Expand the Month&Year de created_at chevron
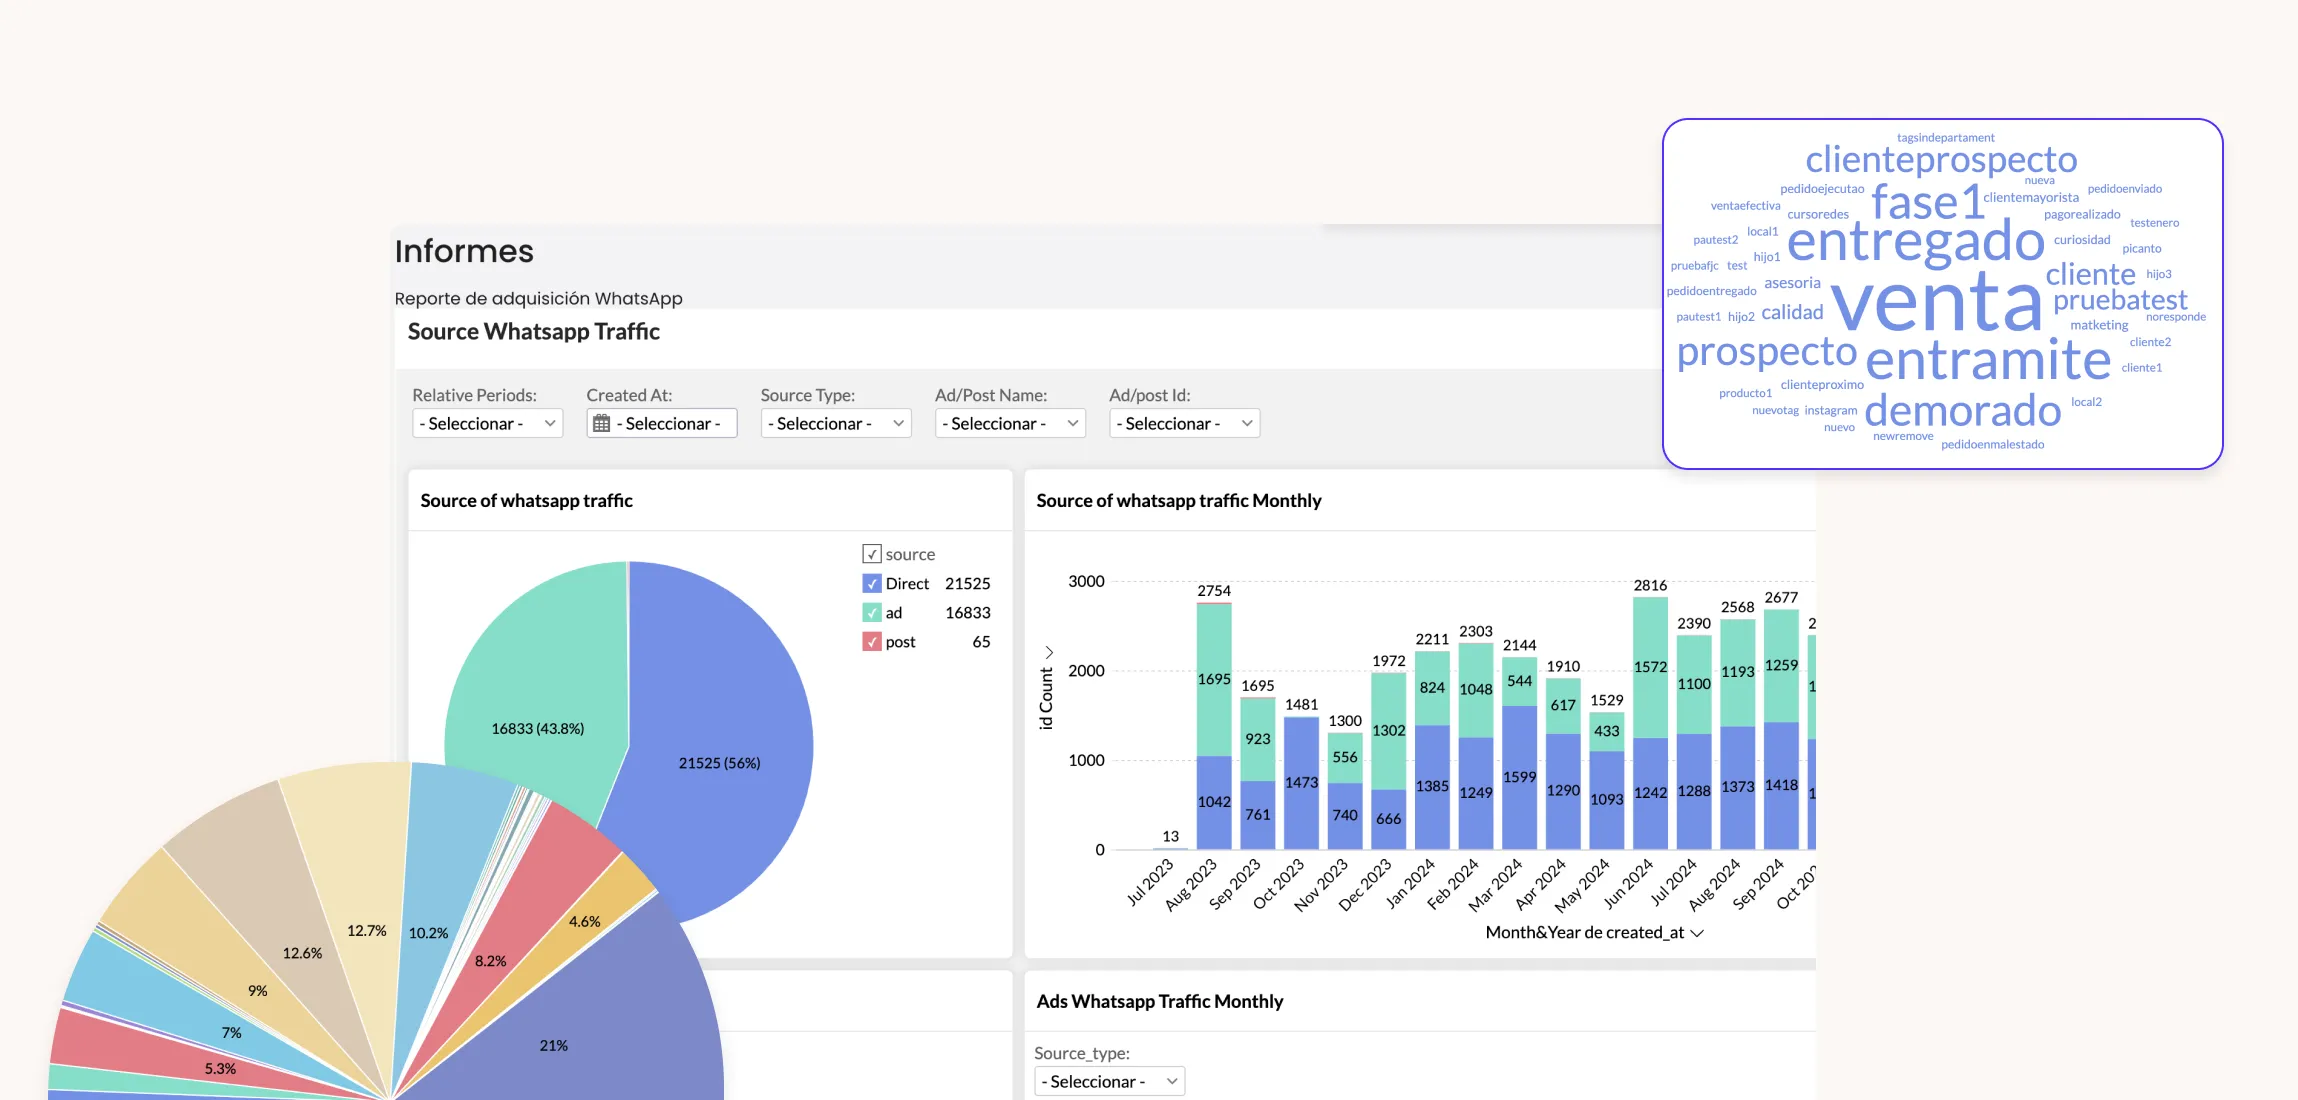Image resolution: width=2298 pixels, height=1100 pixels. click(x=1697, y=933)
